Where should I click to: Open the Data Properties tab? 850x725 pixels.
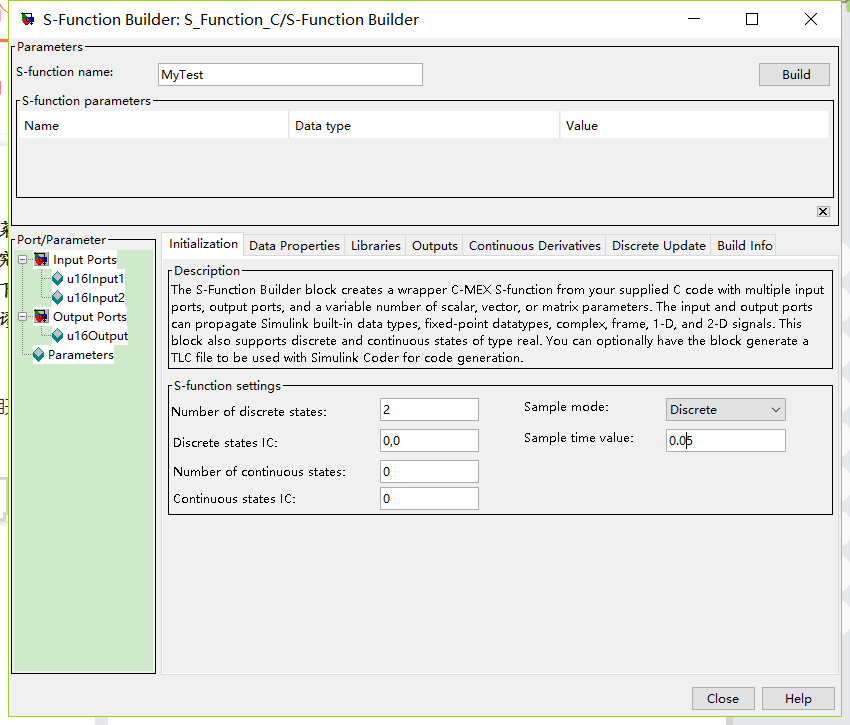(x=294, y=246)
